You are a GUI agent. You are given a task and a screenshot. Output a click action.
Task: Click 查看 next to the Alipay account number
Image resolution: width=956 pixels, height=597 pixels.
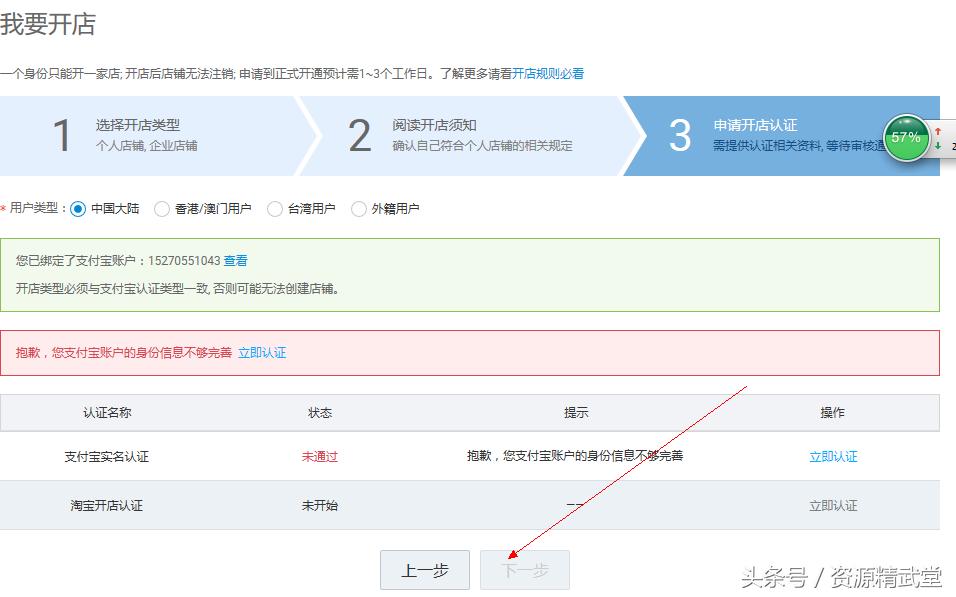tap(236, 259)
